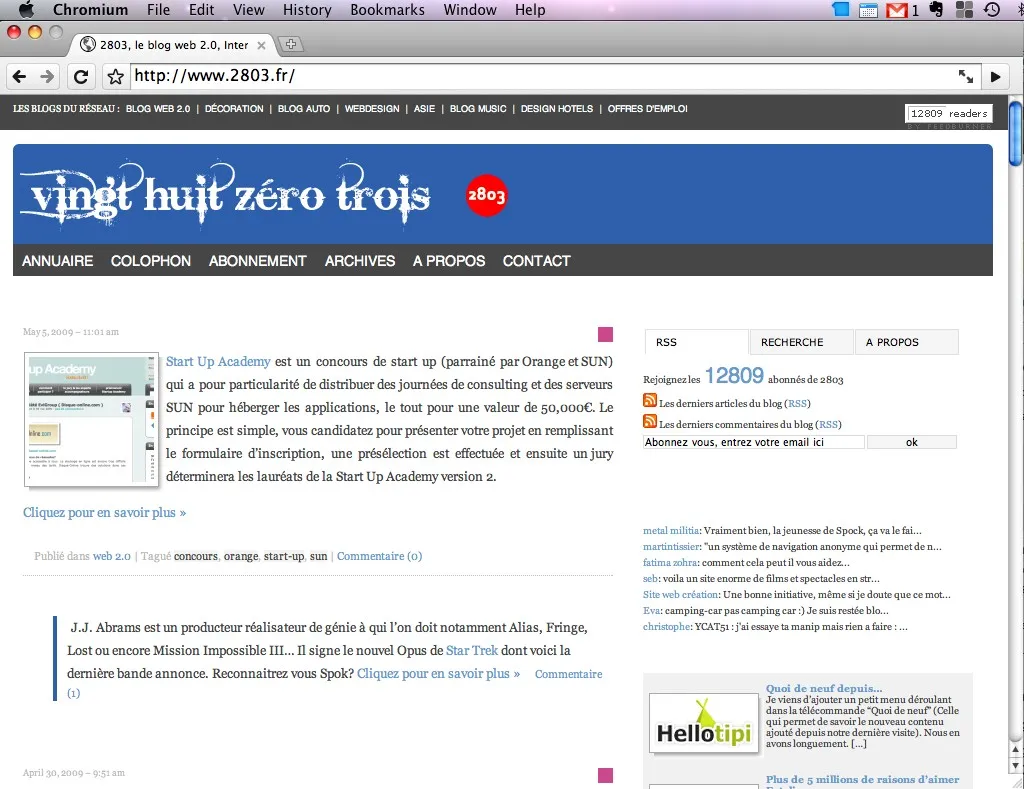Screen dimensions: 1024x789
Task: Open metal militia's comment link
Action: (671, 530)
